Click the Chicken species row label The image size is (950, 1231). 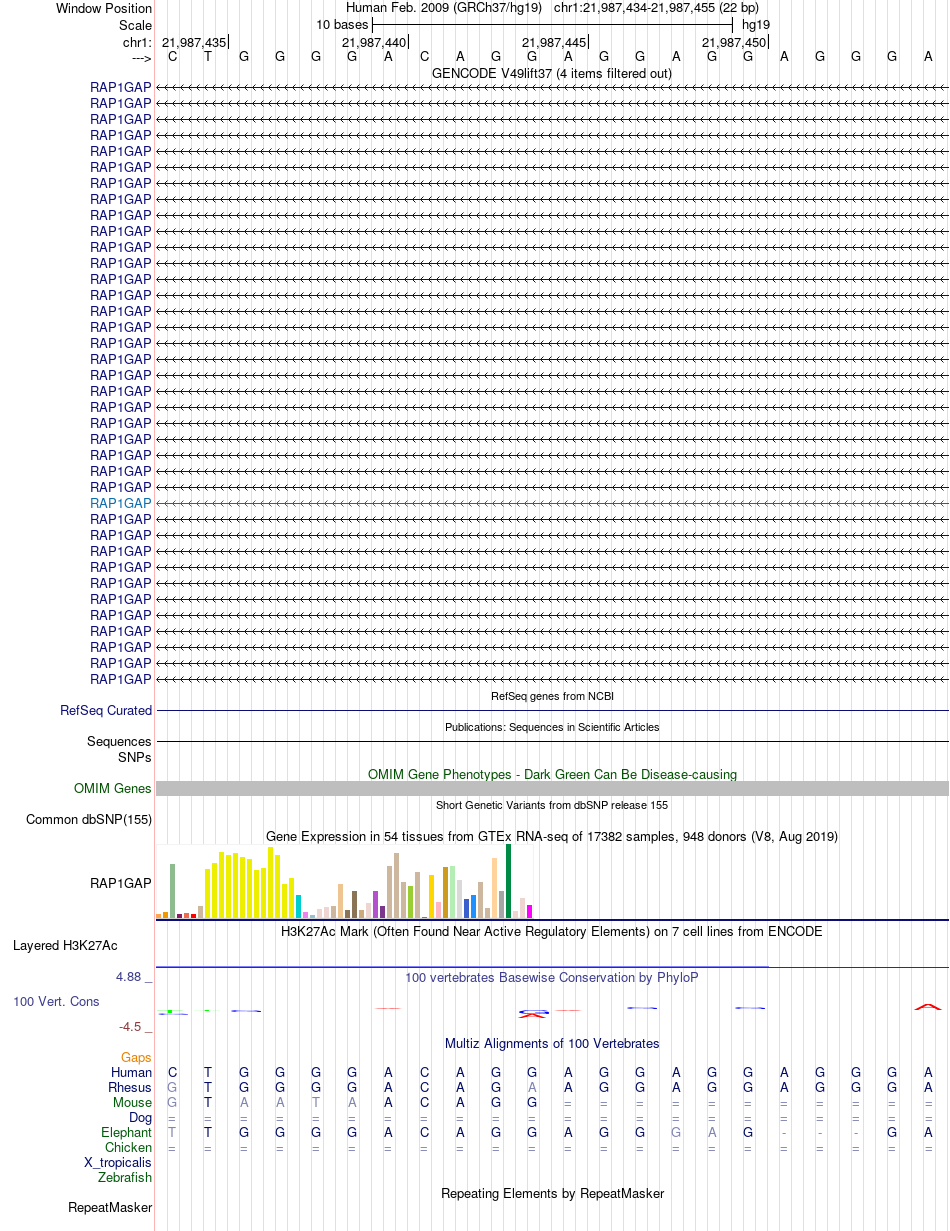[x=128, y=1147]
